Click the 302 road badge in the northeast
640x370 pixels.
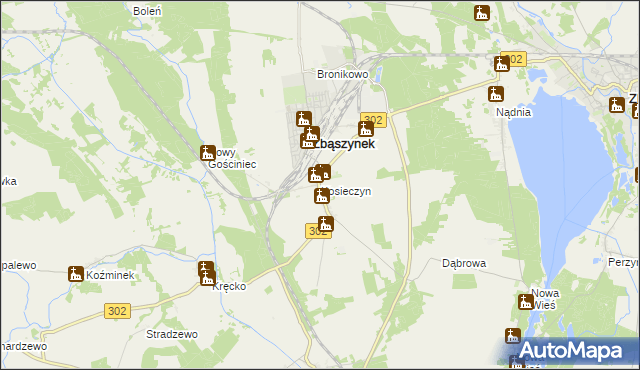pyautogui.click(x=516, y=59)
